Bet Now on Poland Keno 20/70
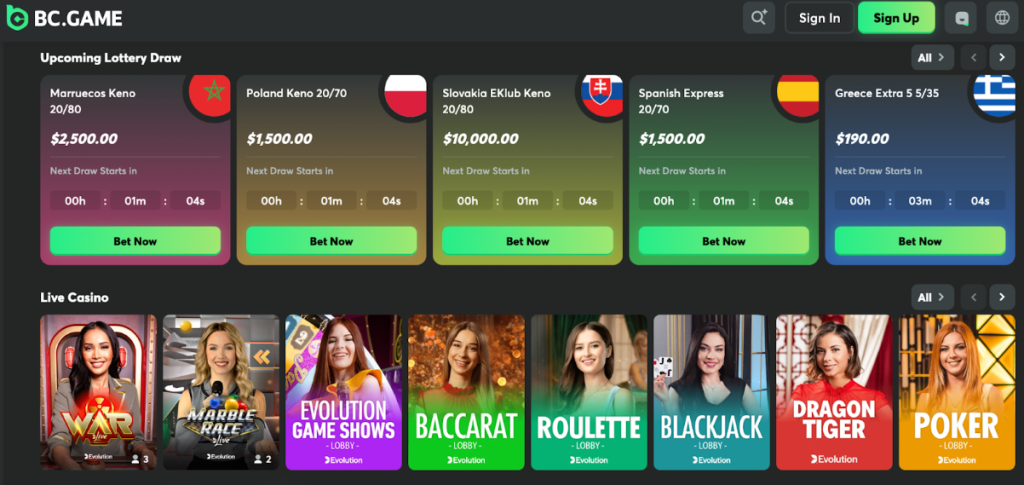 coord(331,241)
